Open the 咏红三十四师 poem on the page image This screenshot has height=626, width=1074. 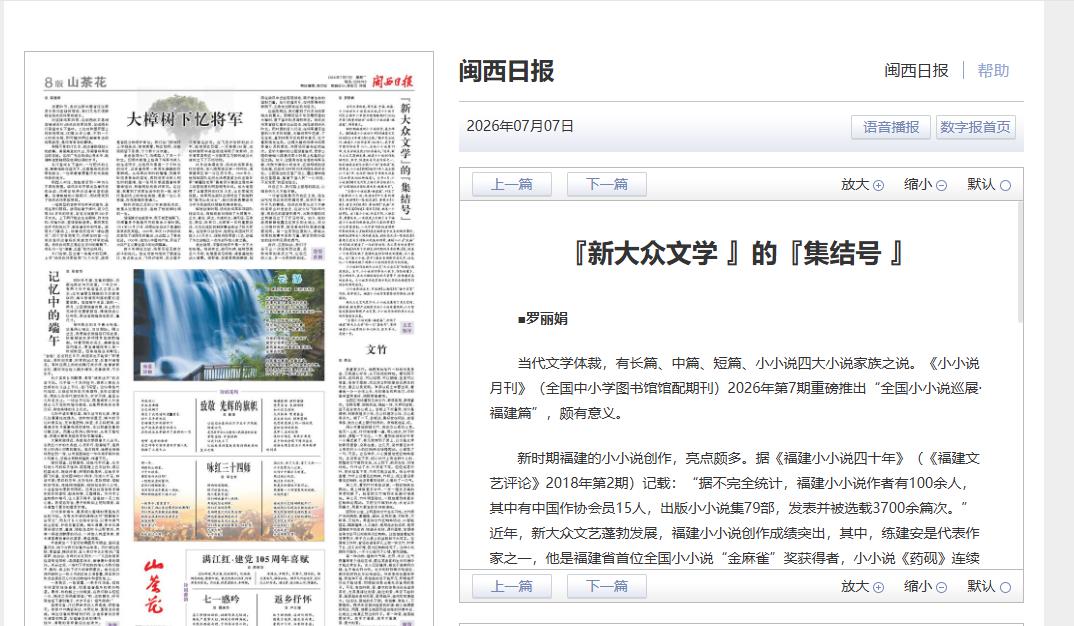[x=229, y=467]
